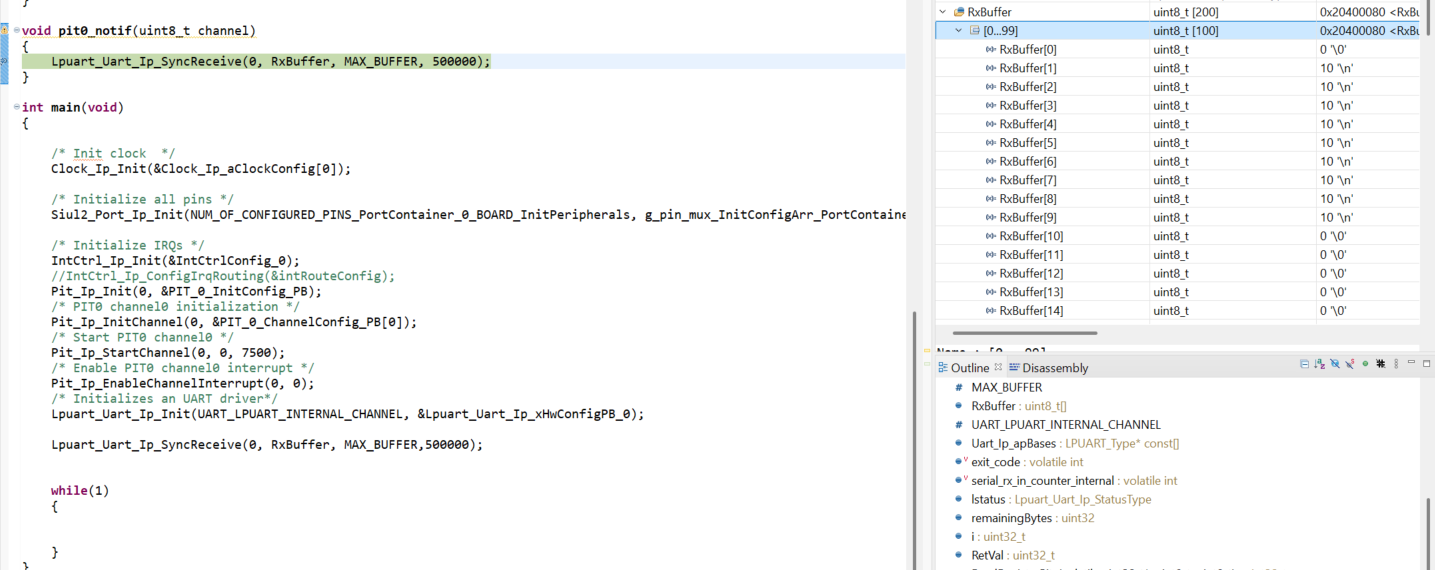Select RetVal in the Outline list

coord(1013,555)
